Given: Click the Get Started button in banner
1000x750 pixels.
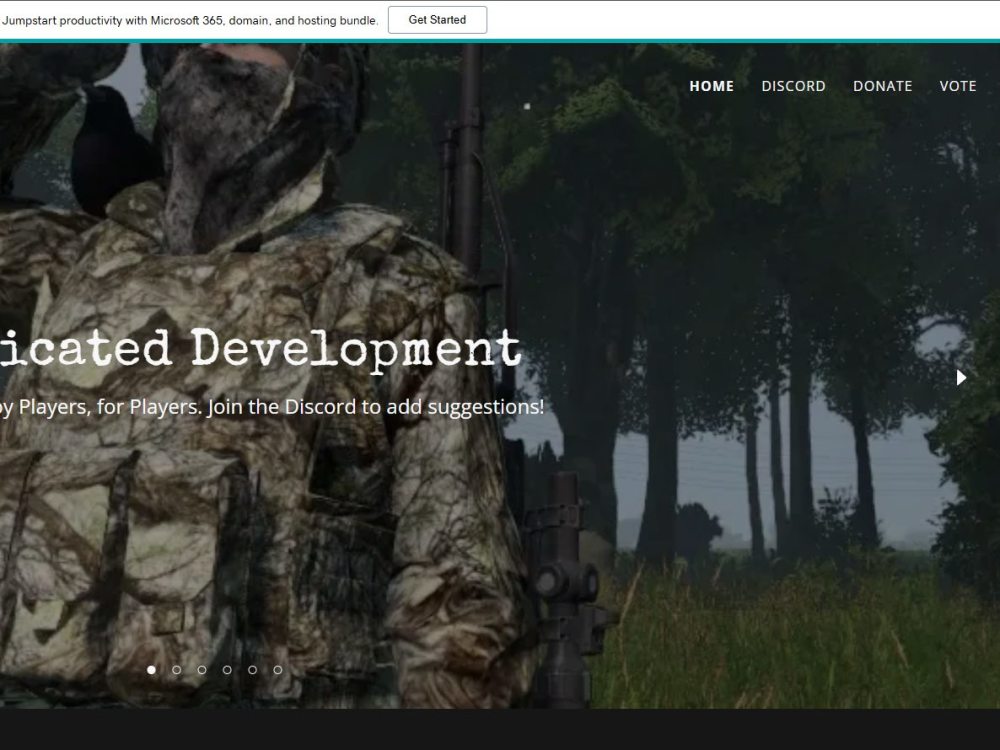Looking at the screenshot, I should coord(438,20).
